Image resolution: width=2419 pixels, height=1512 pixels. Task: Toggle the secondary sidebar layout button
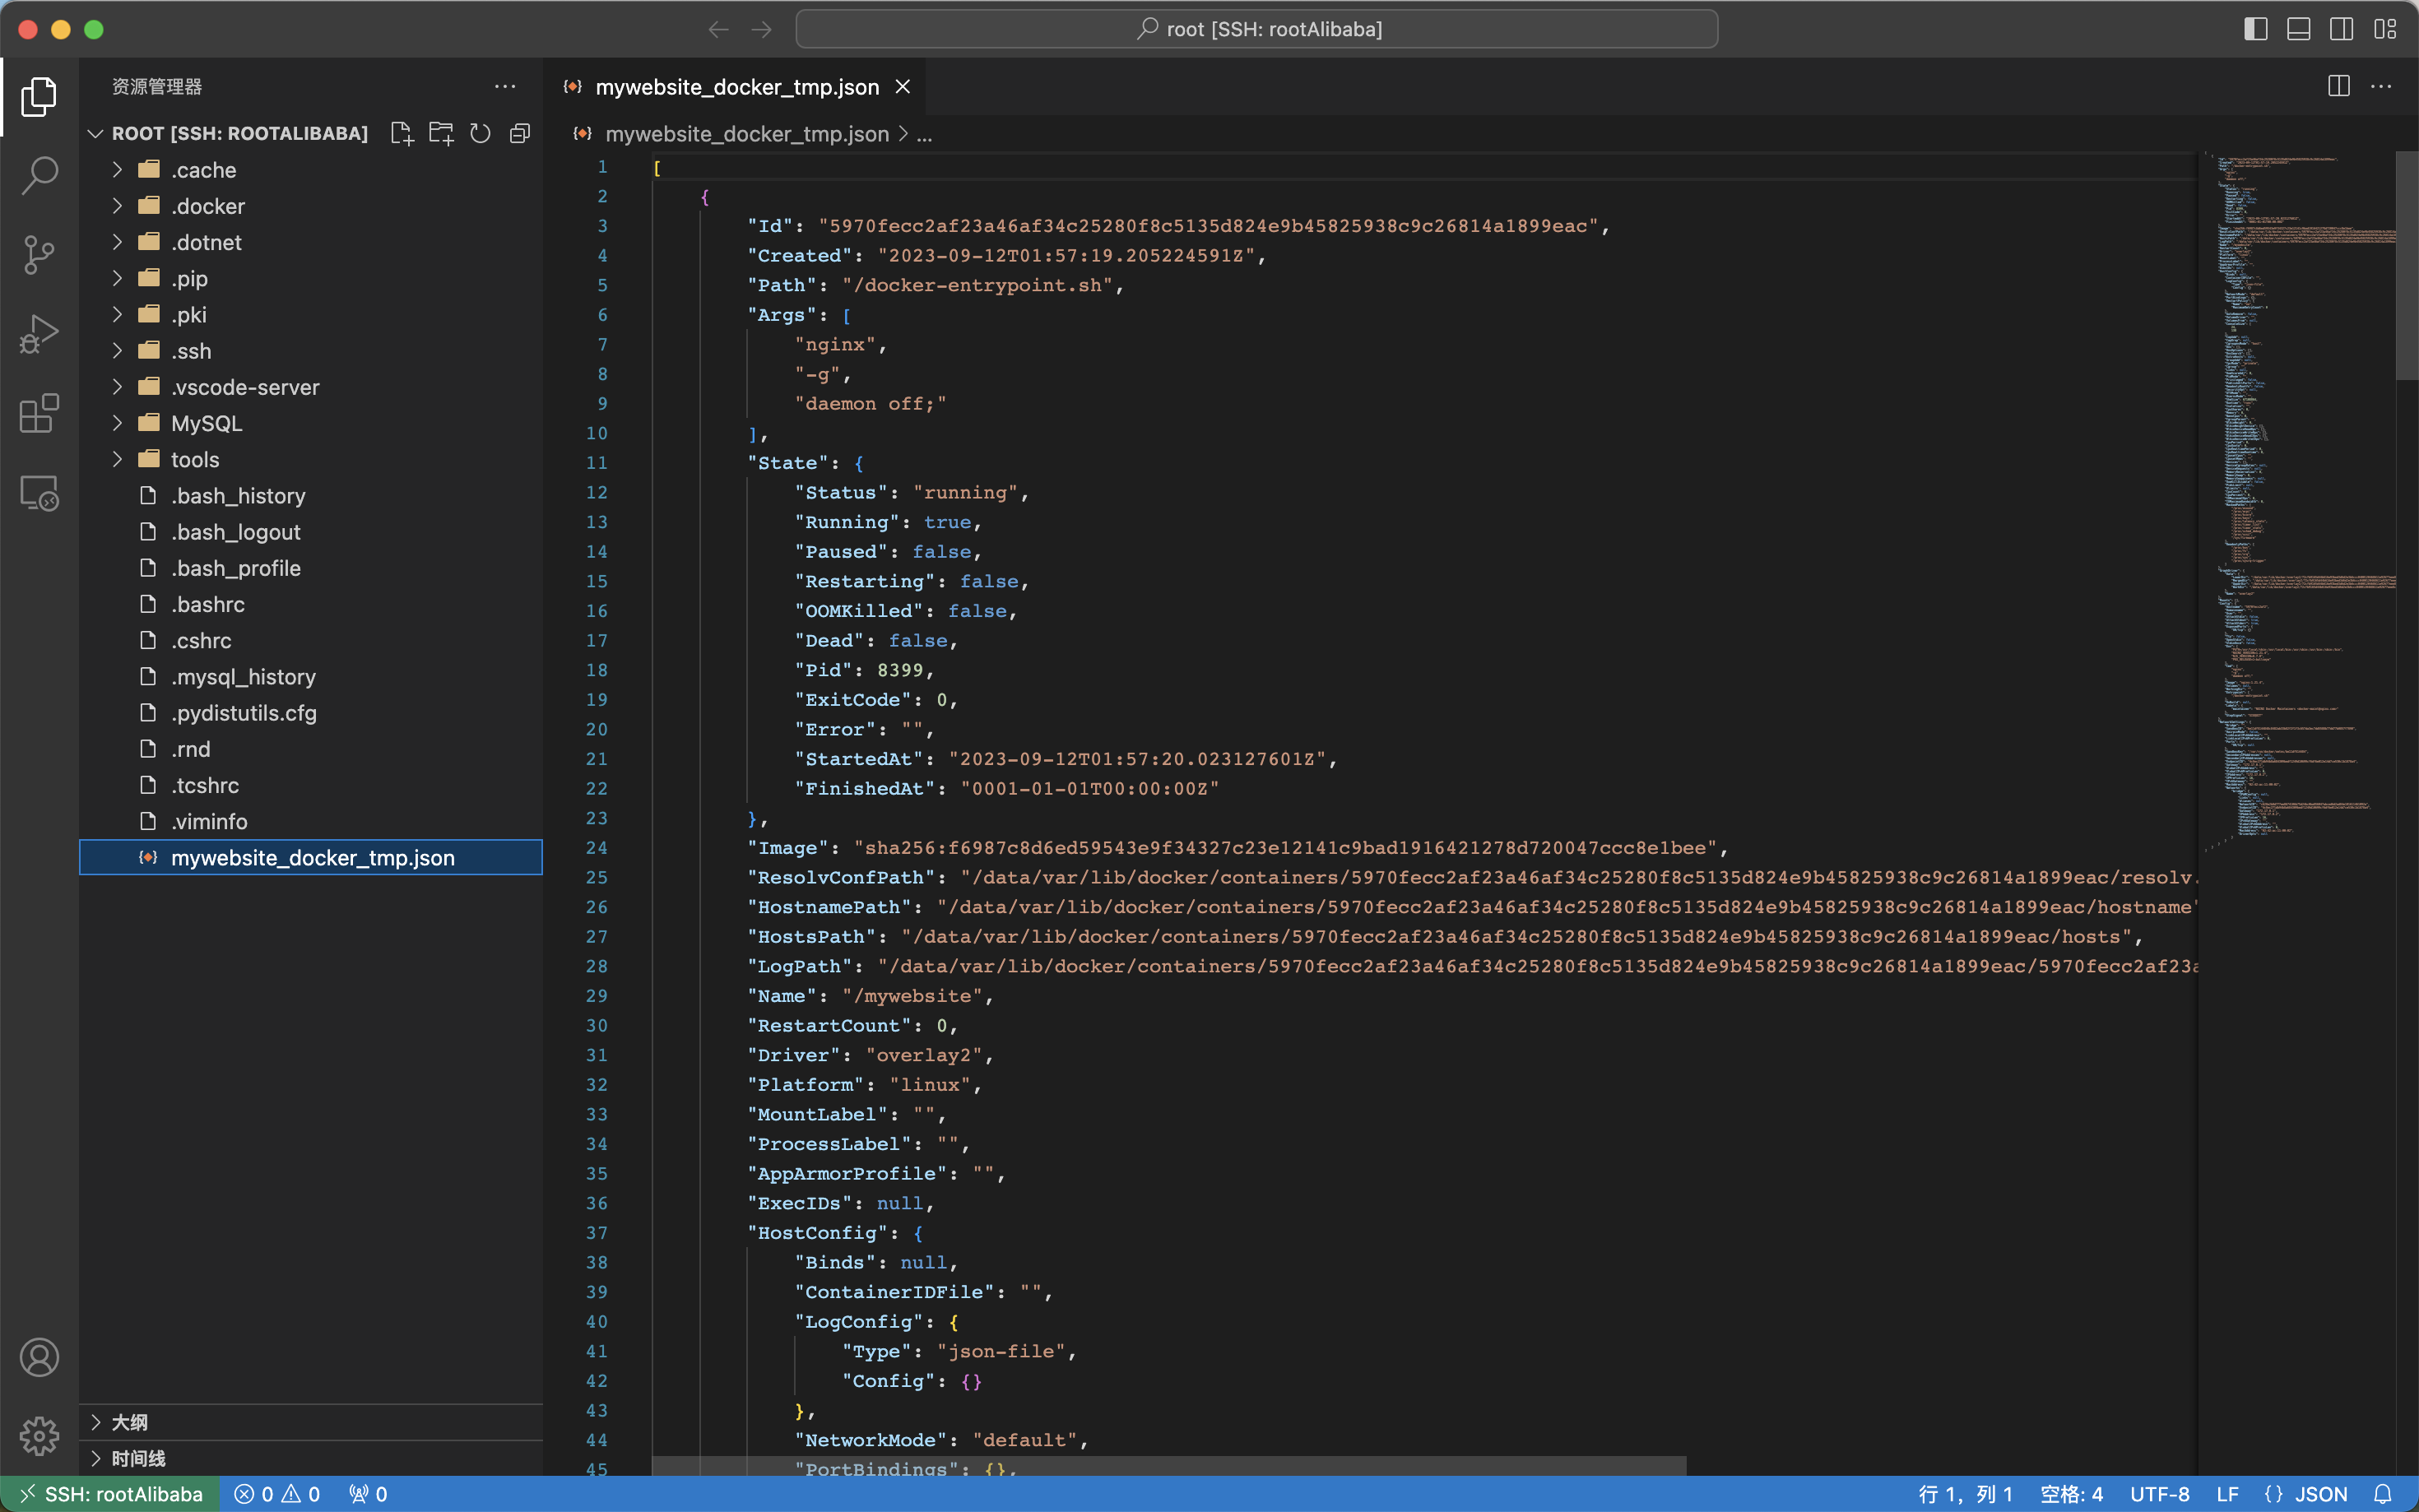(x=2341, y=29)
